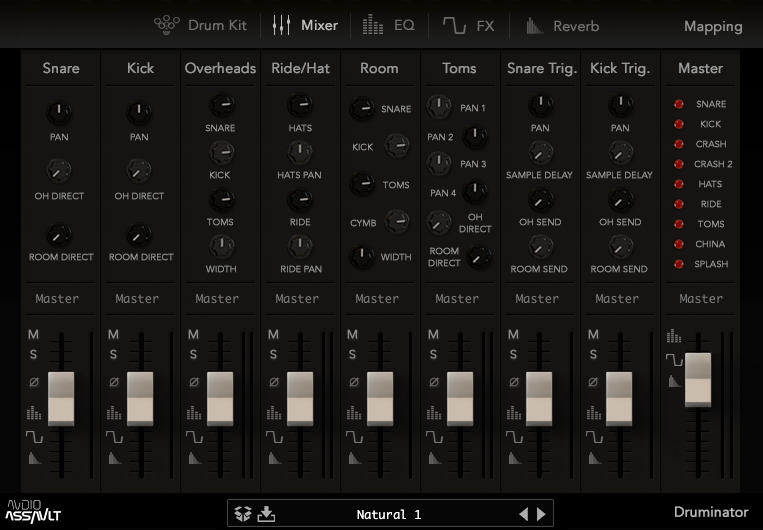Go to the next preset arrow

(x=541, y=514)
